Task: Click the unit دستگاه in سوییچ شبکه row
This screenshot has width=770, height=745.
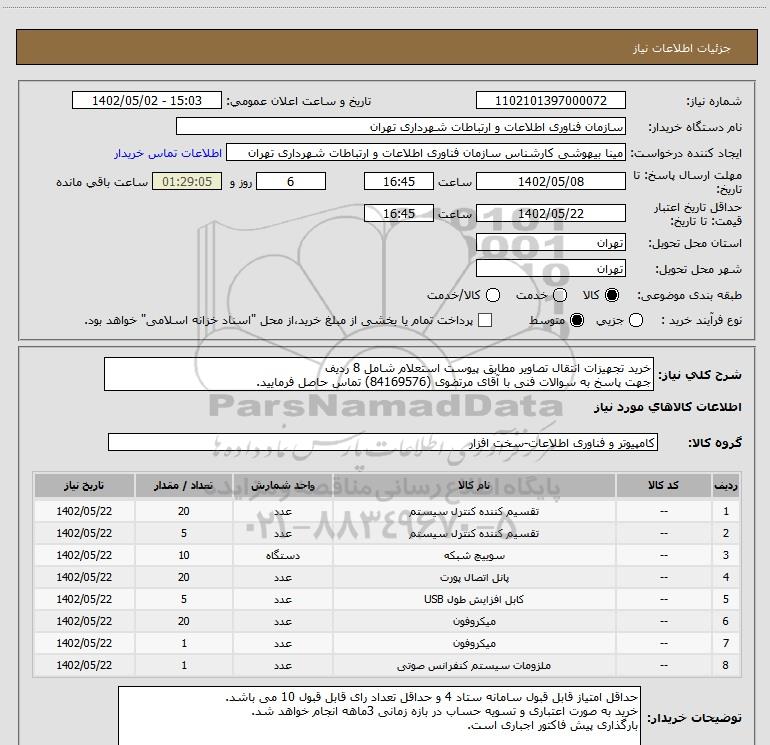Action: tap(283, 555)
